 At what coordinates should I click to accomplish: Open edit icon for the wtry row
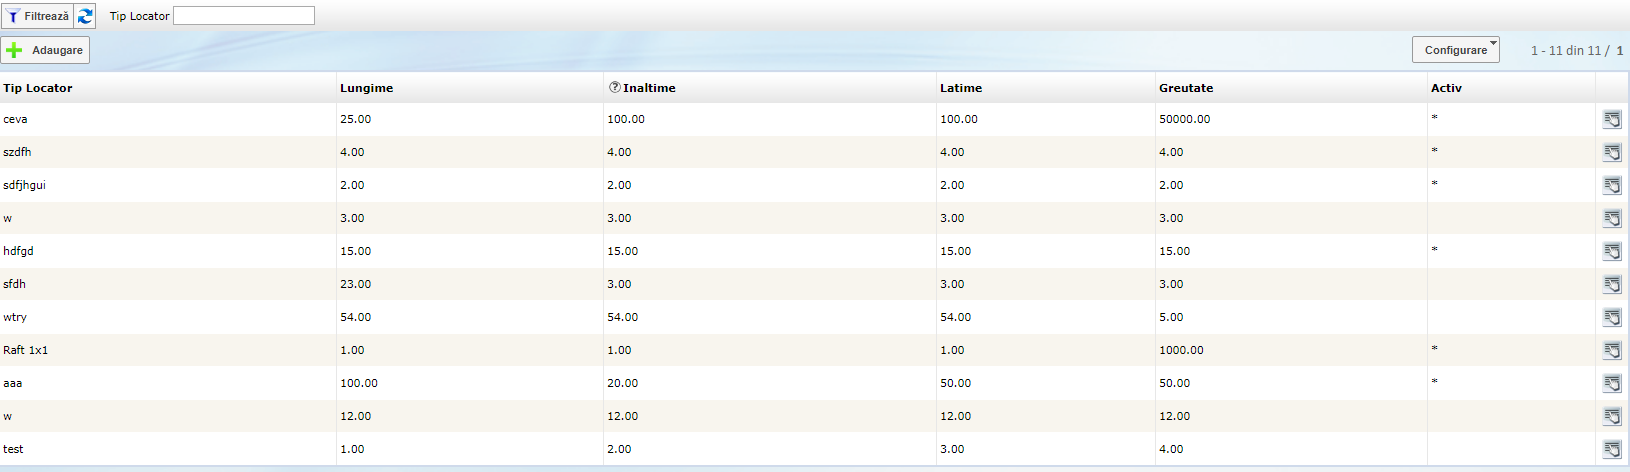[1612, 318]
